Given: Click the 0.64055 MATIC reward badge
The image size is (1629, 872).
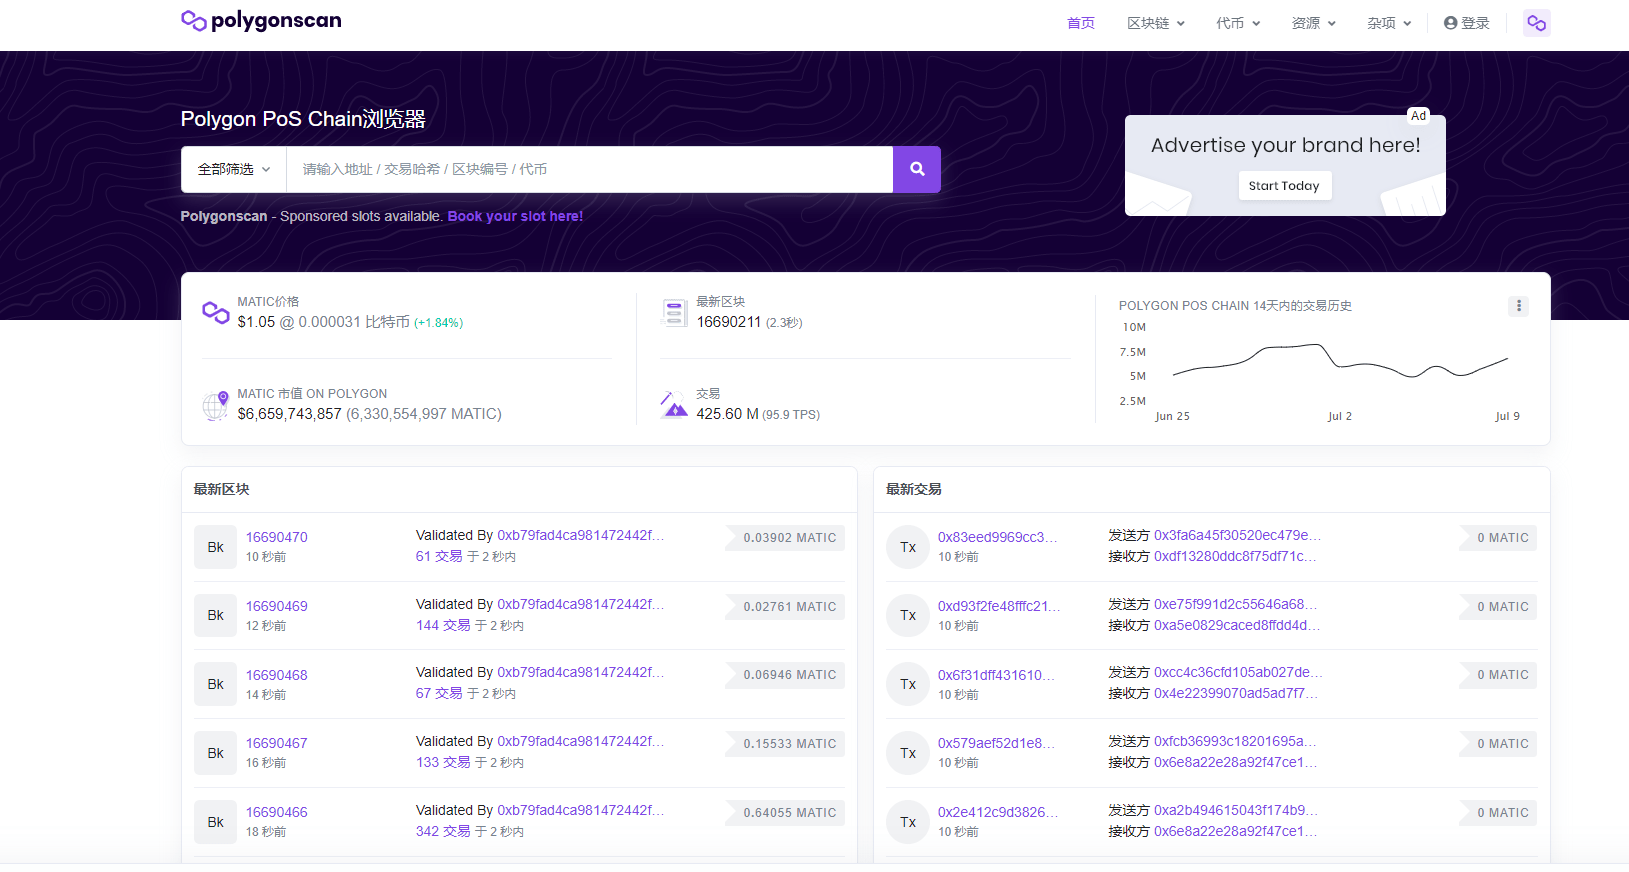Looking at the screenshot, I should click(786, 813).
